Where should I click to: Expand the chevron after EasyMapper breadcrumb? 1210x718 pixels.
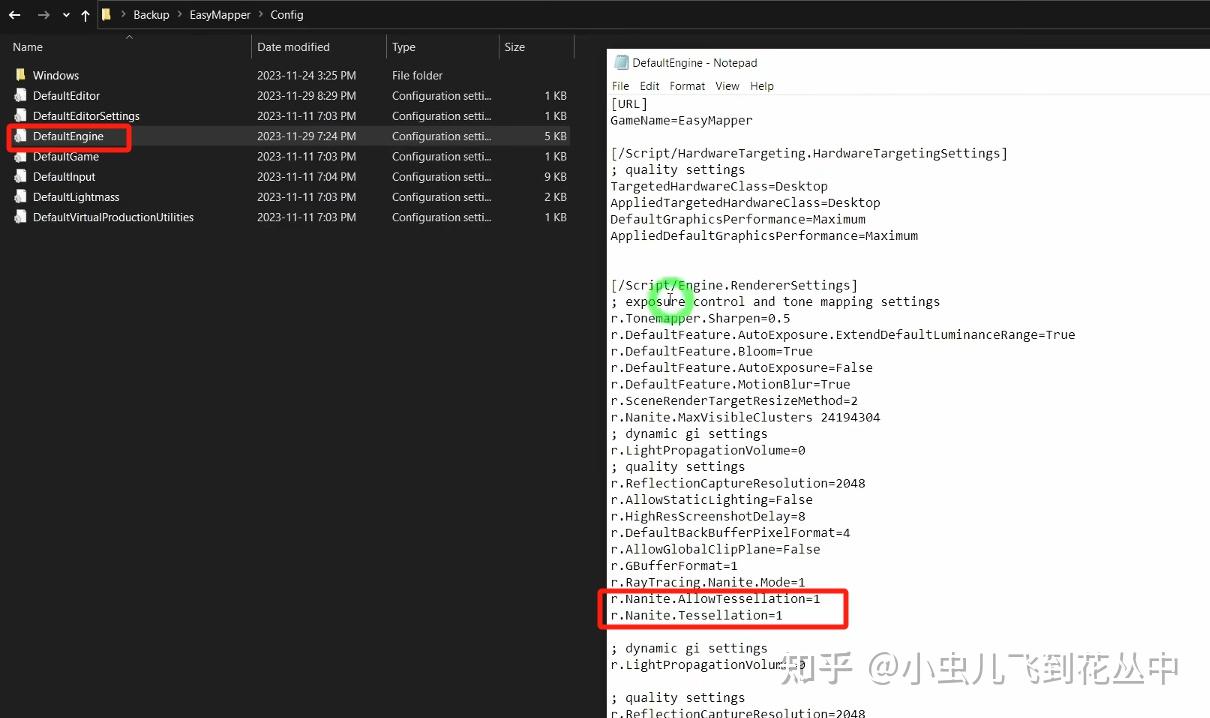click(262, 14)
